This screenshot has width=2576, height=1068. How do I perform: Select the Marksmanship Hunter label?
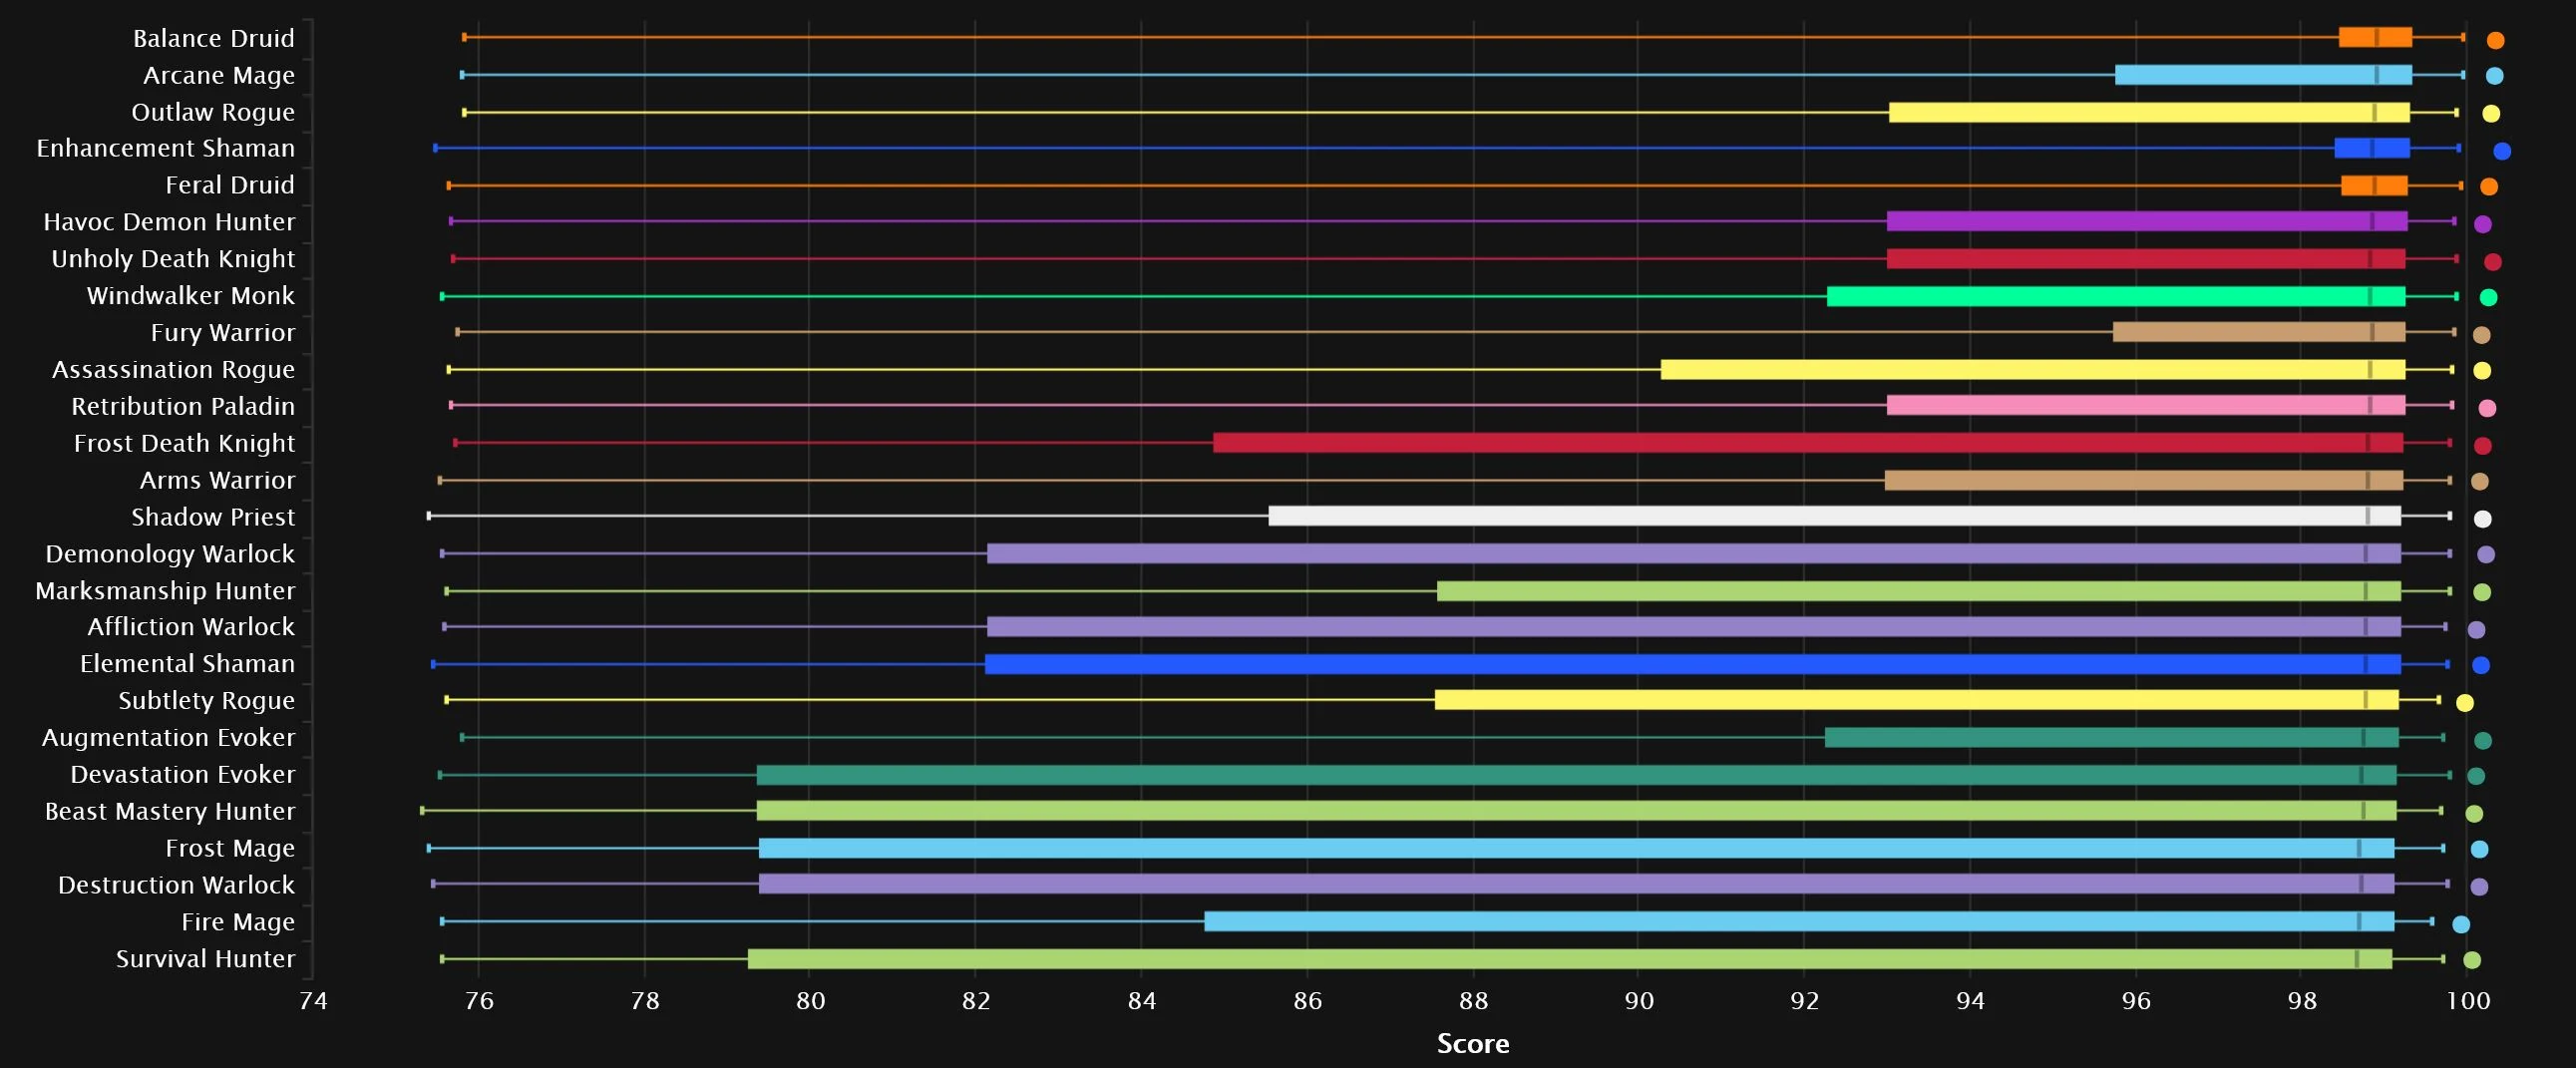(x=165, y=591)
